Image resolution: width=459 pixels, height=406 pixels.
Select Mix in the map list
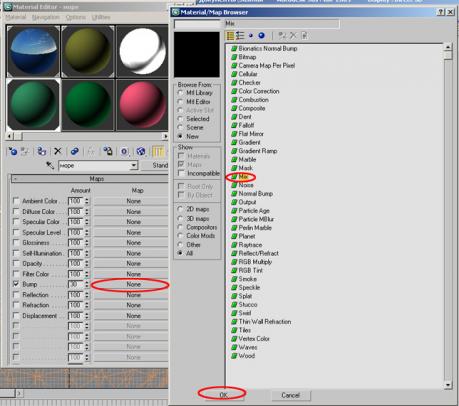coord(243,176)
